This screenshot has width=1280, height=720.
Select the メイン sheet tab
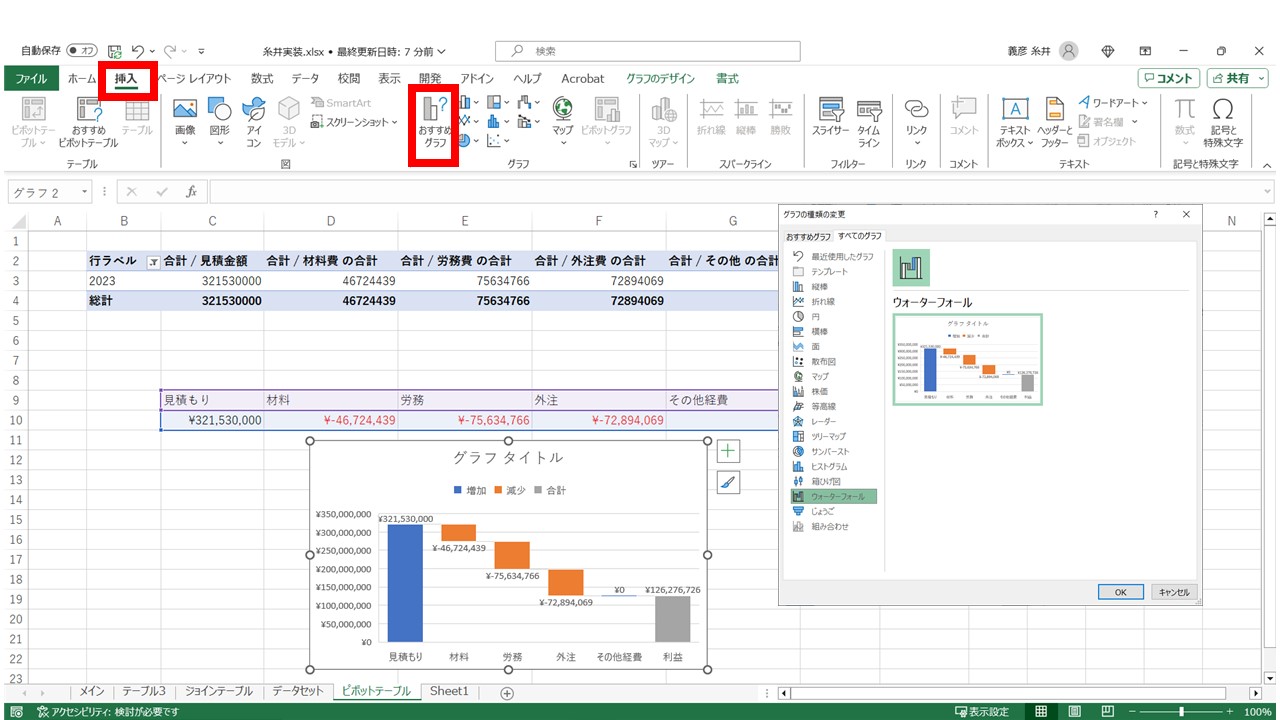[92, 691]
